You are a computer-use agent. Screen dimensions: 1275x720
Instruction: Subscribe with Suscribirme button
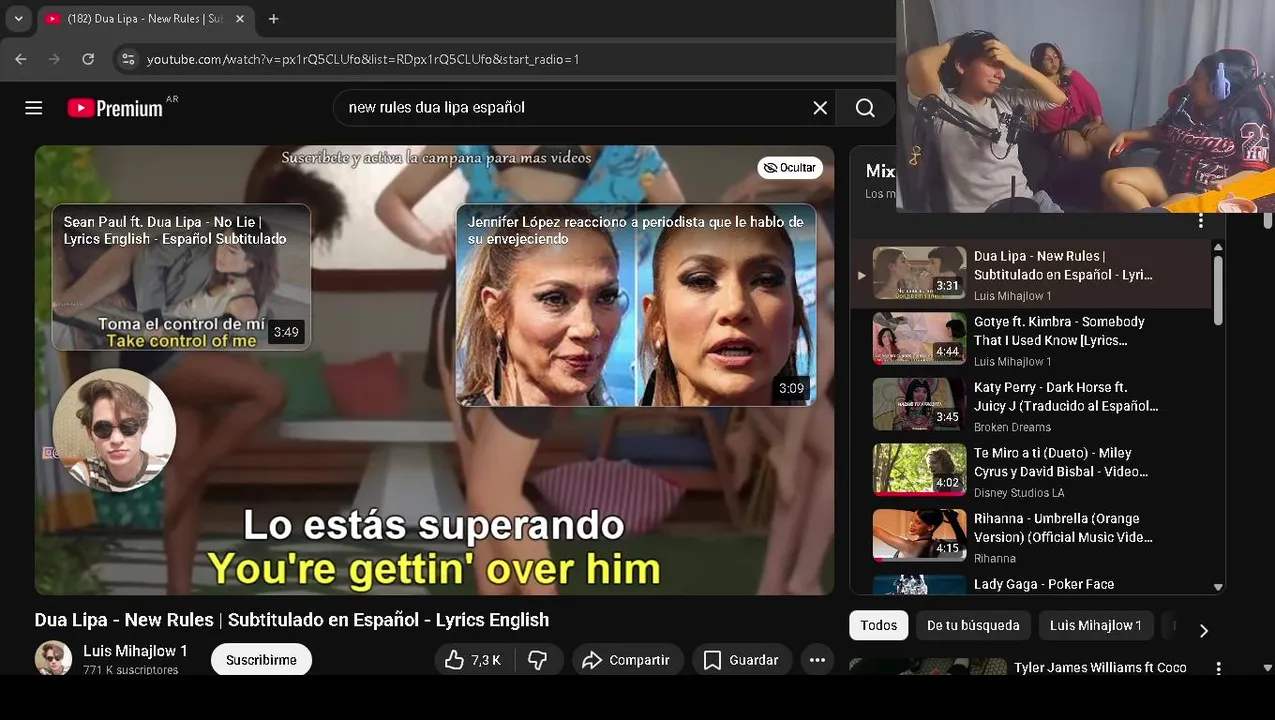261,660
